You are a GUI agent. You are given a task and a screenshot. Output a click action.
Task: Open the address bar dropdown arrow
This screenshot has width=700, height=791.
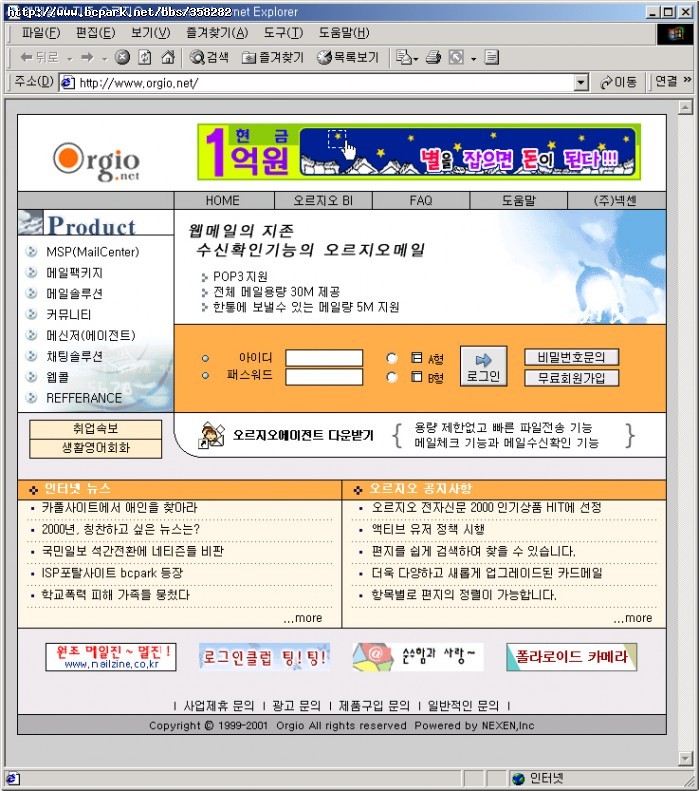tap(581, 82)
